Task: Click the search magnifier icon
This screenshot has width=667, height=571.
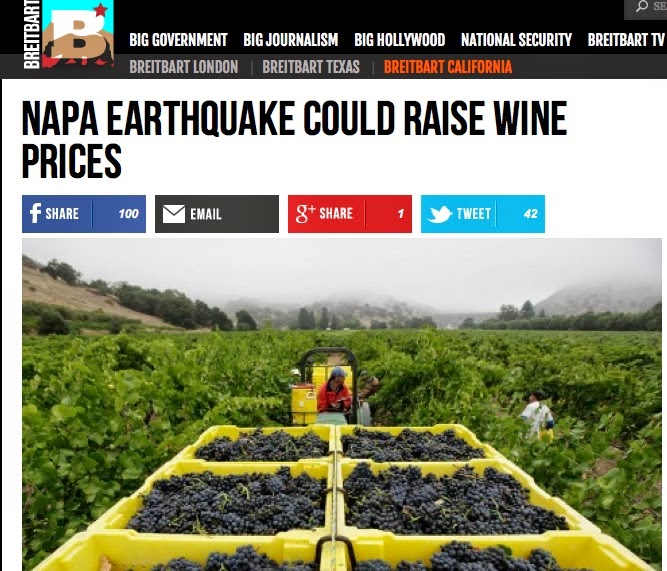Action: 642,6
